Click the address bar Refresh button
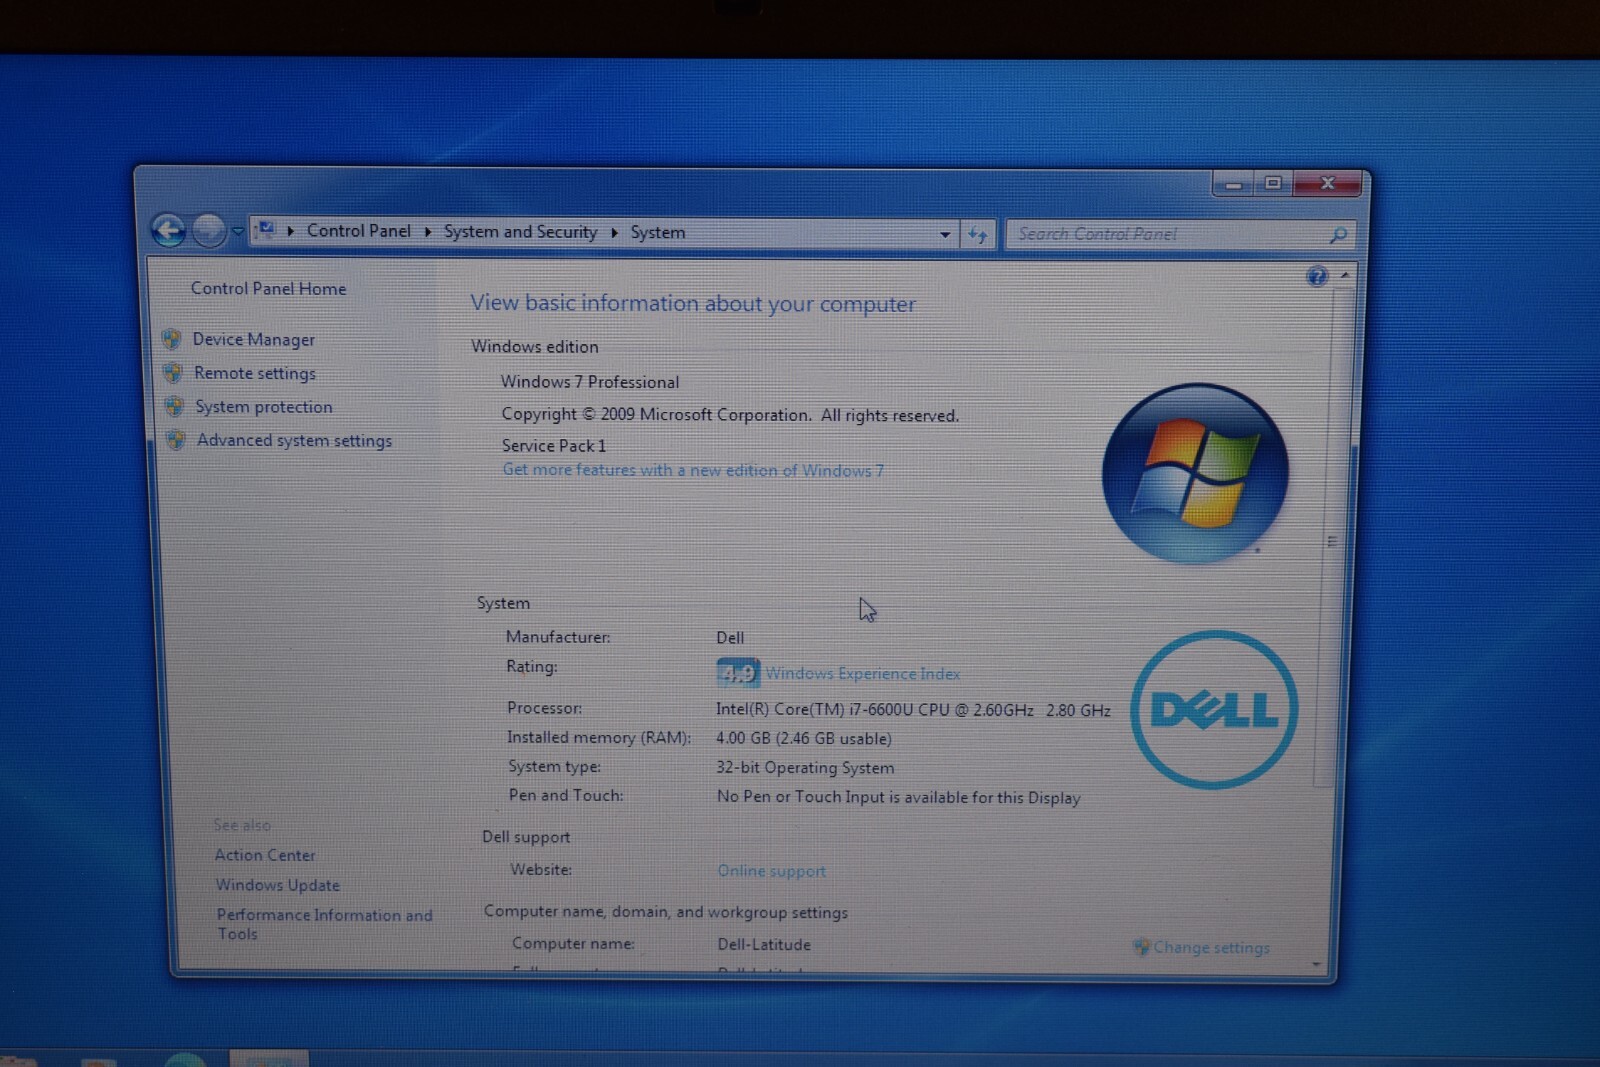The width and height of the screenshot is (1600, 1067). coord(978,235)
